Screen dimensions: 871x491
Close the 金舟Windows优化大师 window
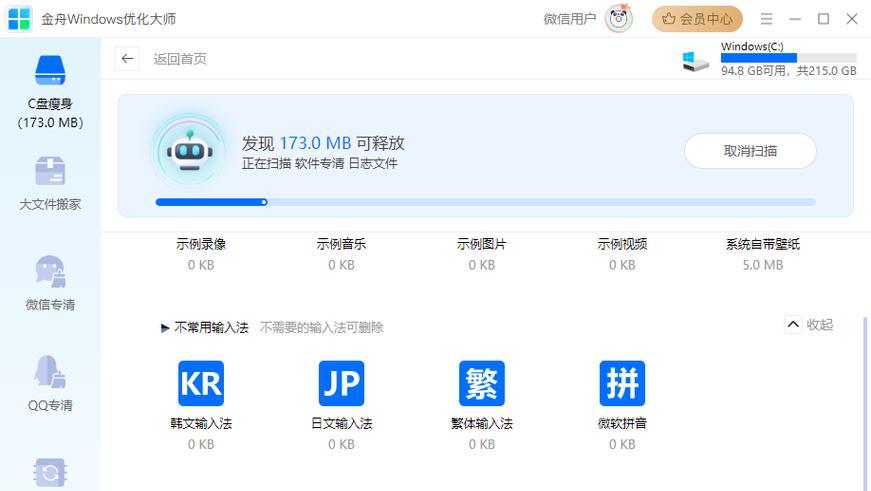[852, 19]
